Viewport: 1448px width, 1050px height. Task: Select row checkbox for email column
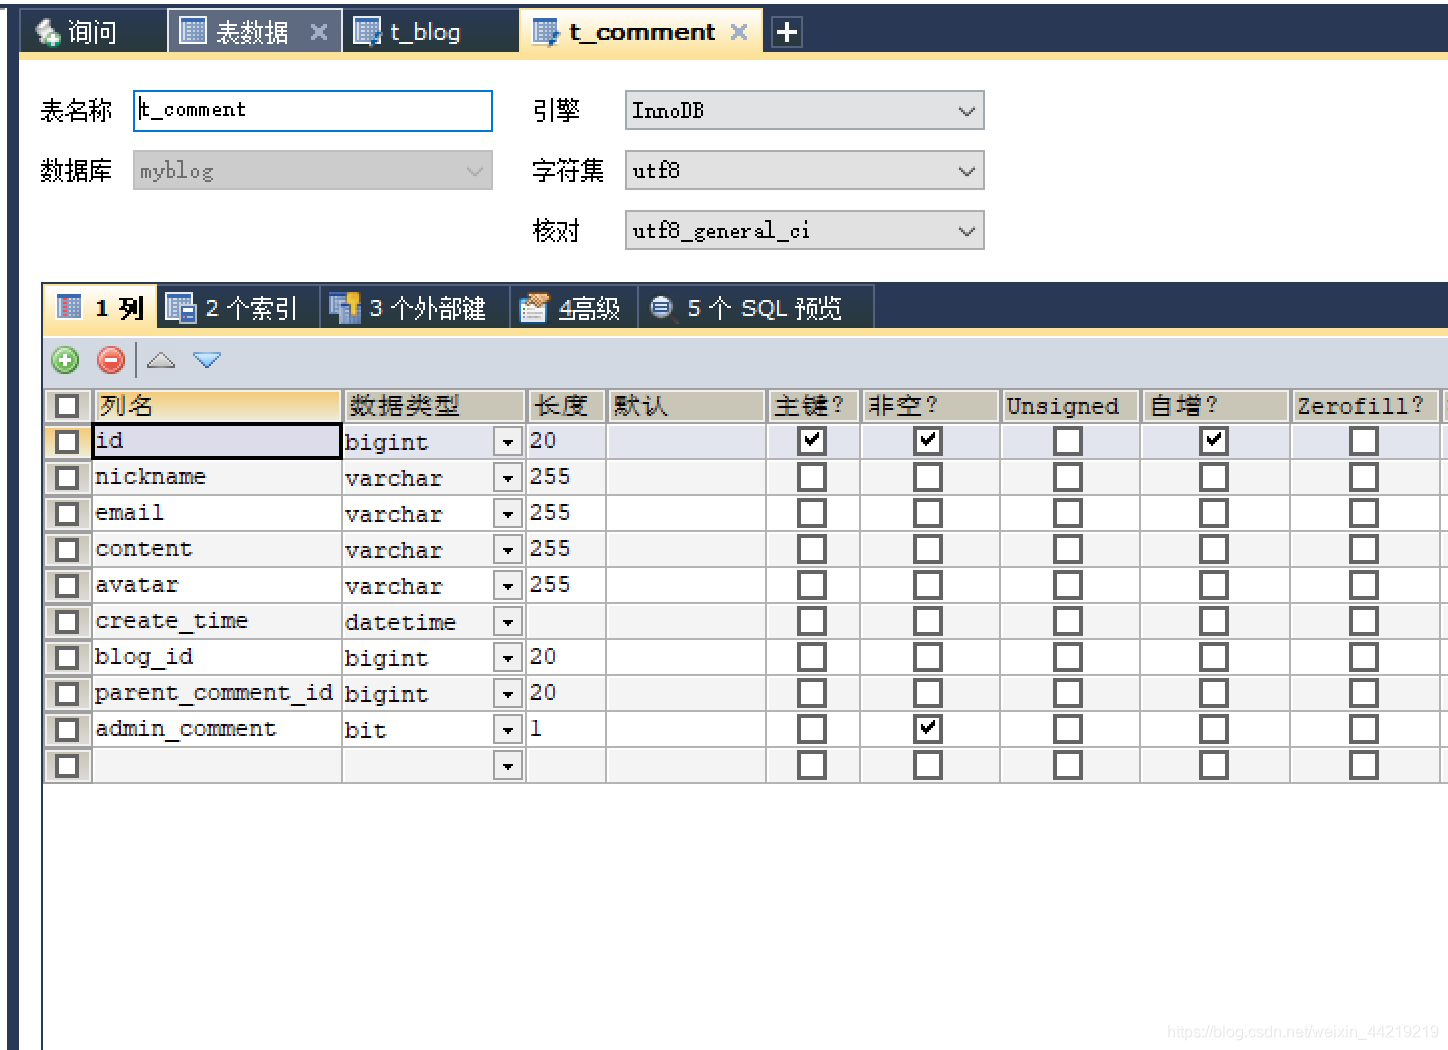click(67, 514)
